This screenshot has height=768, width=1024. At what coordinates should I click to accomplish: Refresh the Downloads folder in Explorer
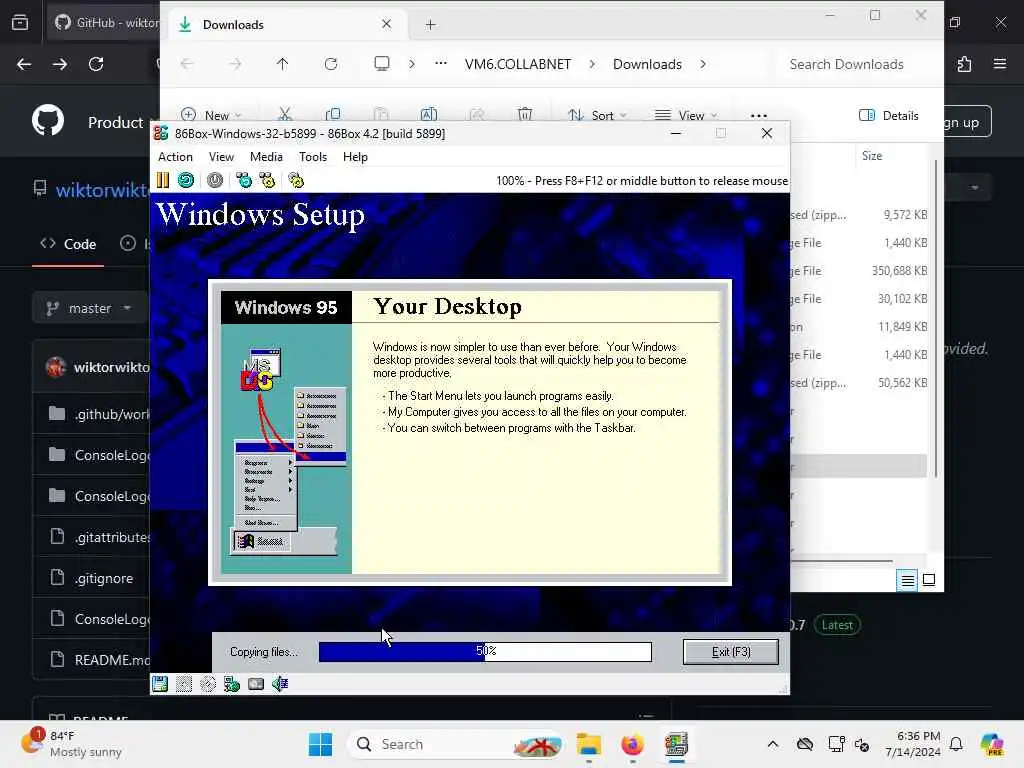(x=331, y=64)
